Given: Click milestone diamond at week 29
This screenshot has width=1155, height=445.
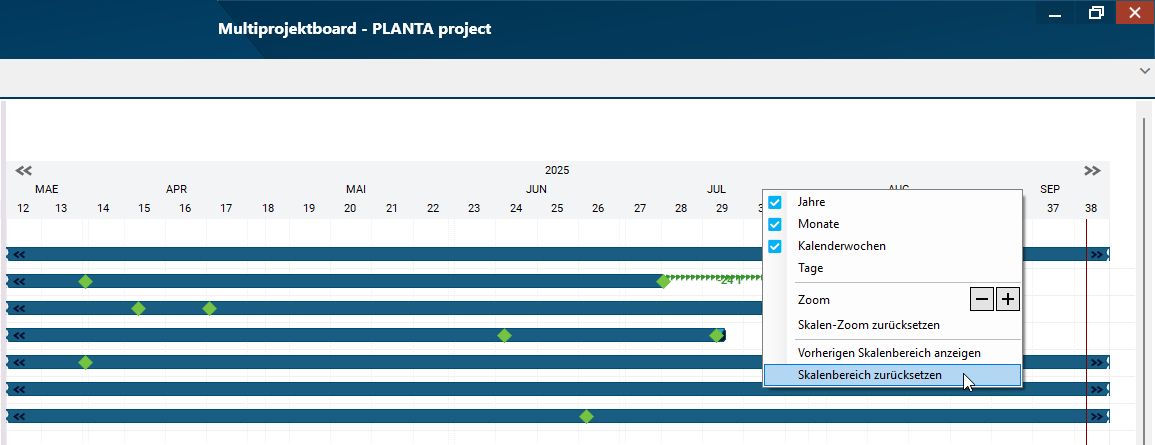Looking at the screenshot, I should (716, 335).
